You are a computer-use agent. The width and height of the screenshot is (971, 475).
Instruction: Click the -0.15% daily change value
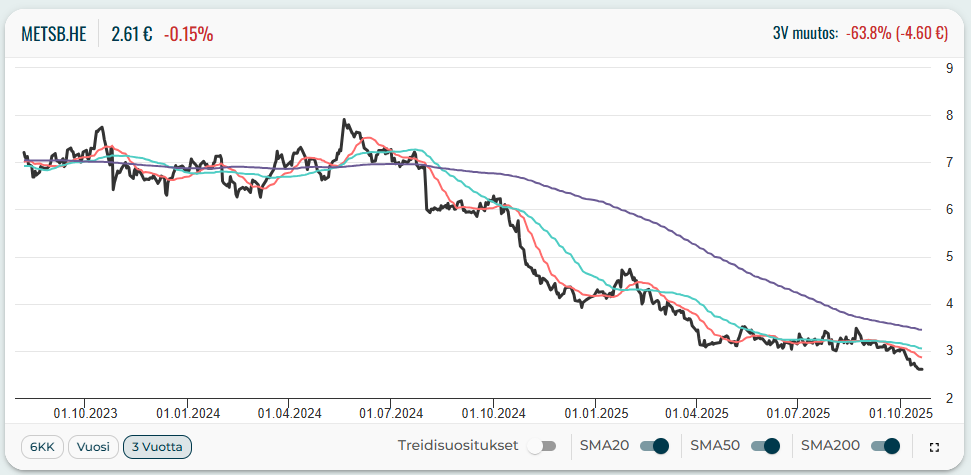click(189, 33)
